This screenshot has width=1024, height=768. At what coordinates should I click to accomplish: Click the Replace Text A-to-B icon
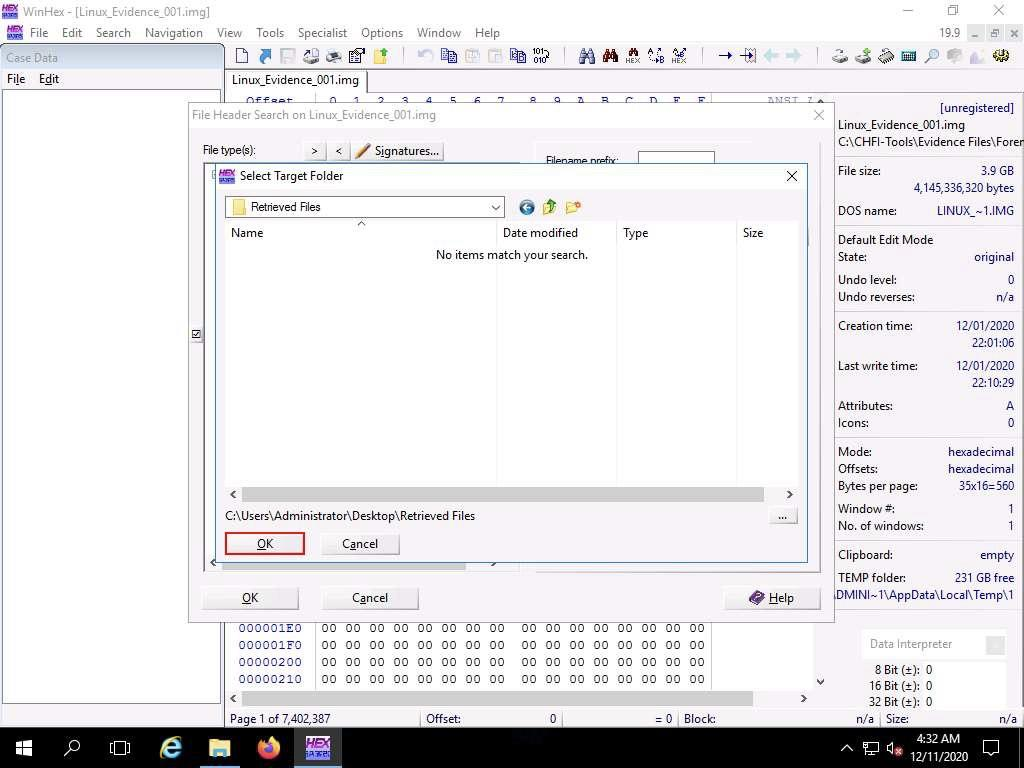(x=656, y=56)
